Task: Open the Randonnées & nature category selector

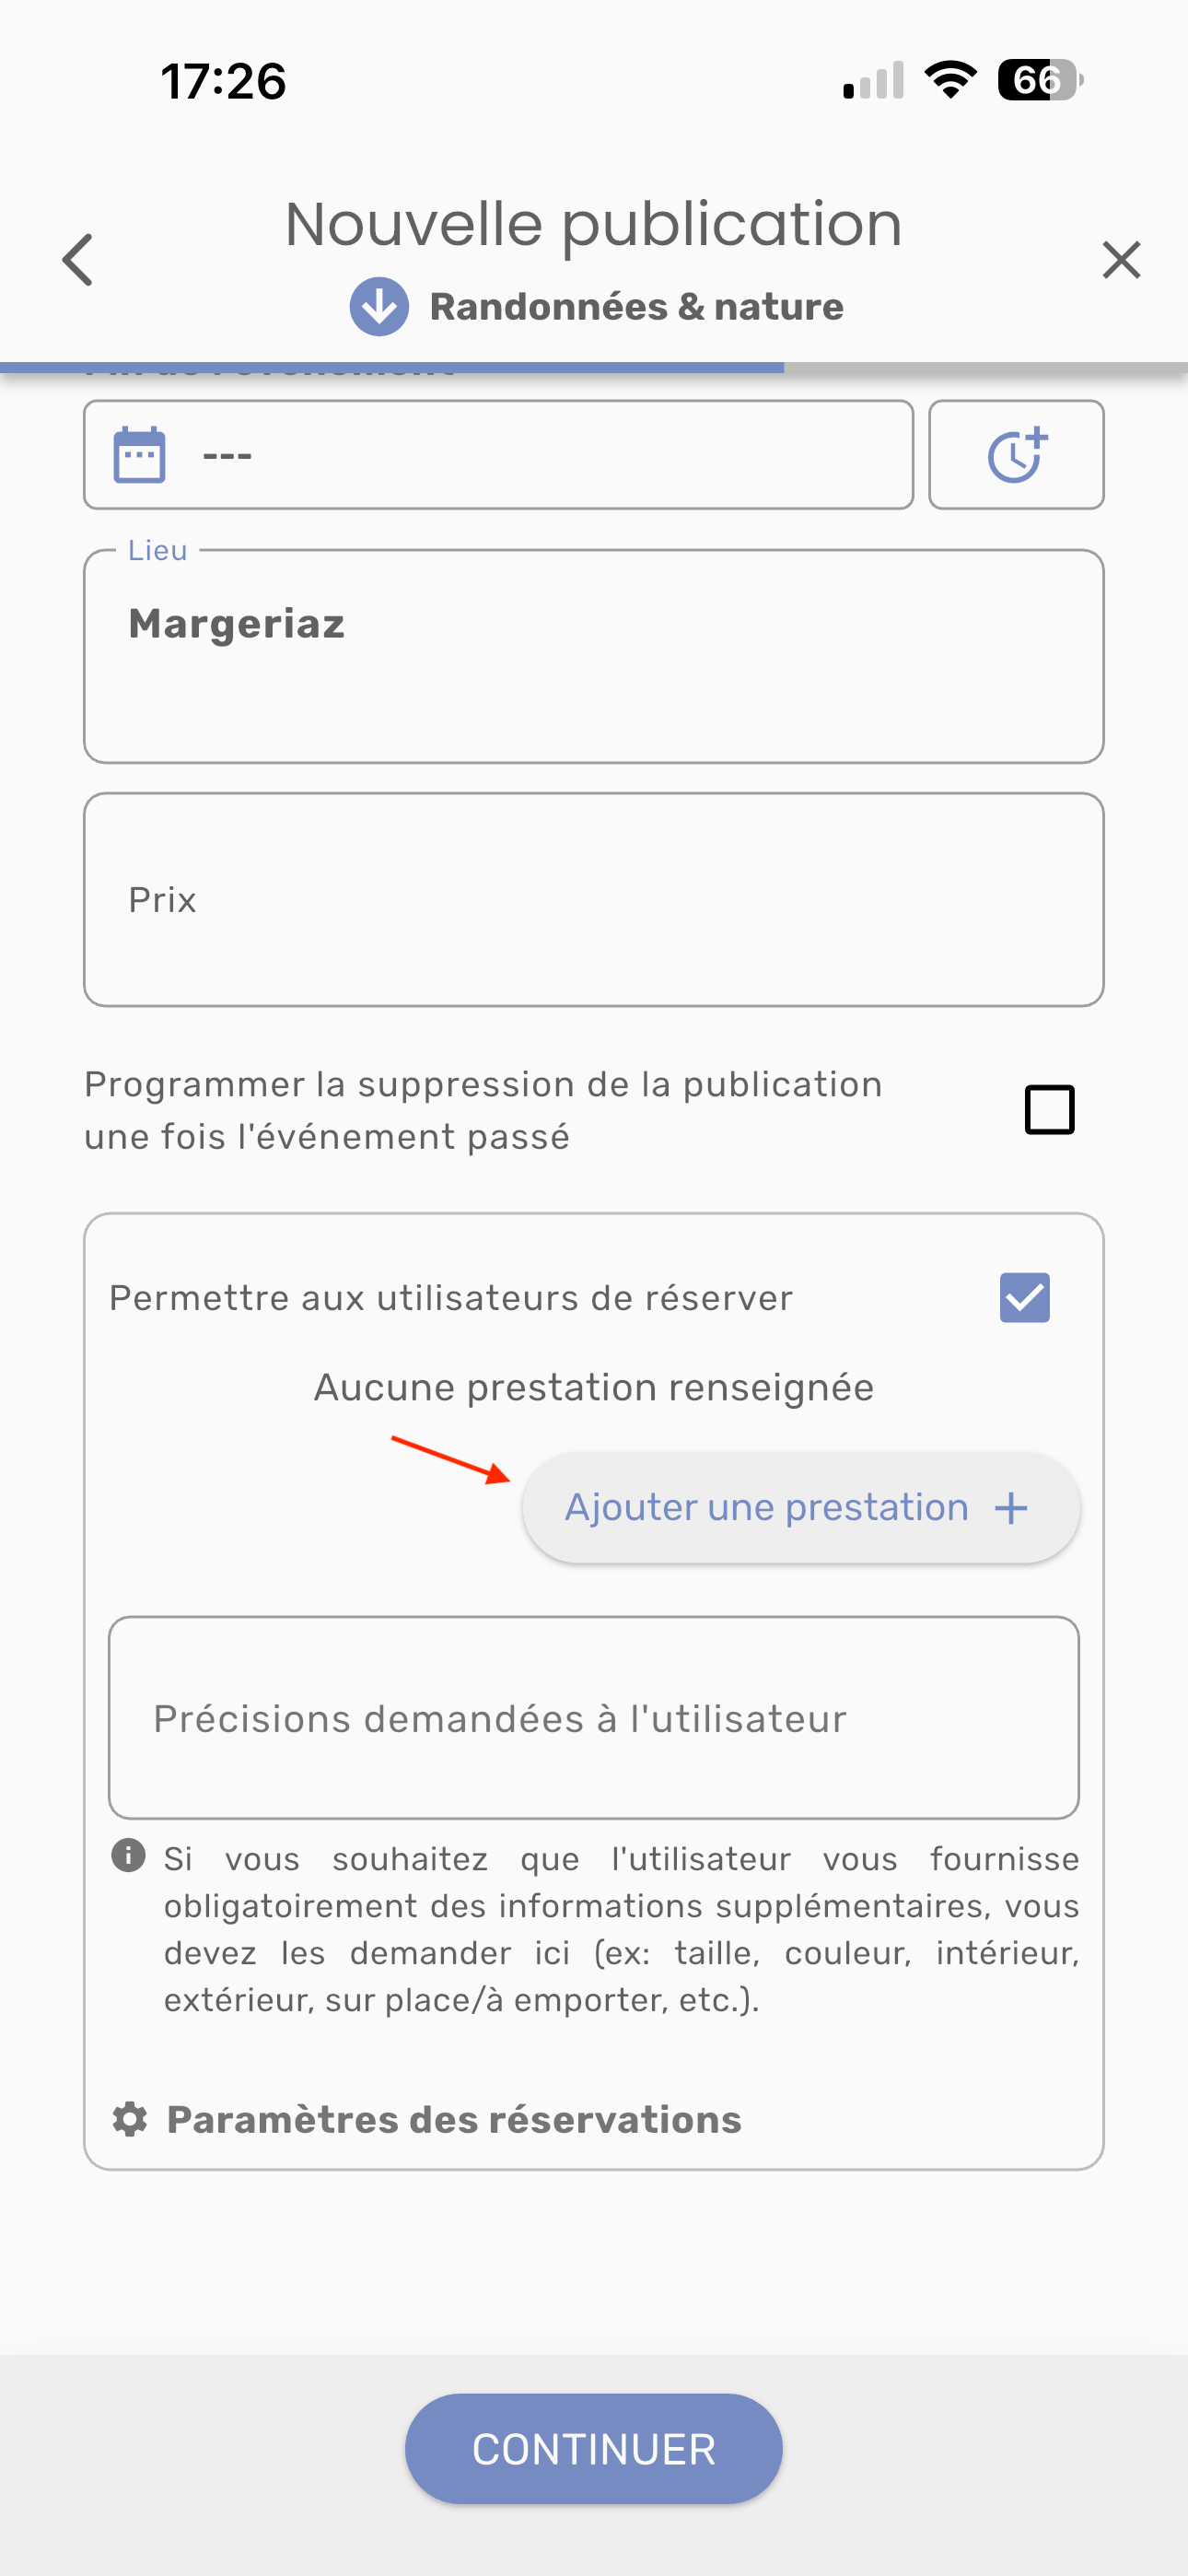Action: point(636,307)
